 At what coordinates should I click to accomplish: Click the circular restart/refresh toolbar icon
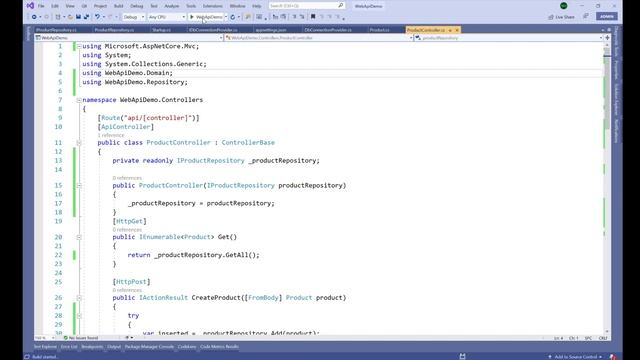(x=233, y=17)
